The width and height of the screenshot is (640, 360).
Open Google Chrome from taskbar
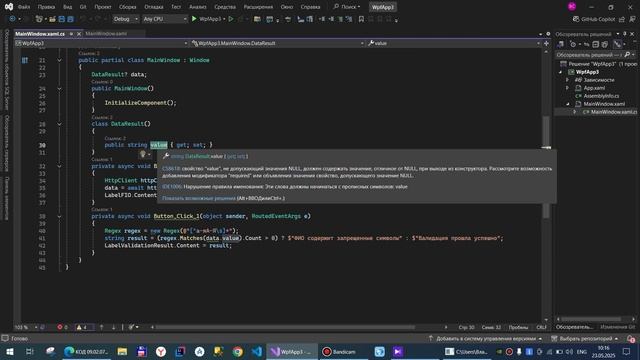238,351
